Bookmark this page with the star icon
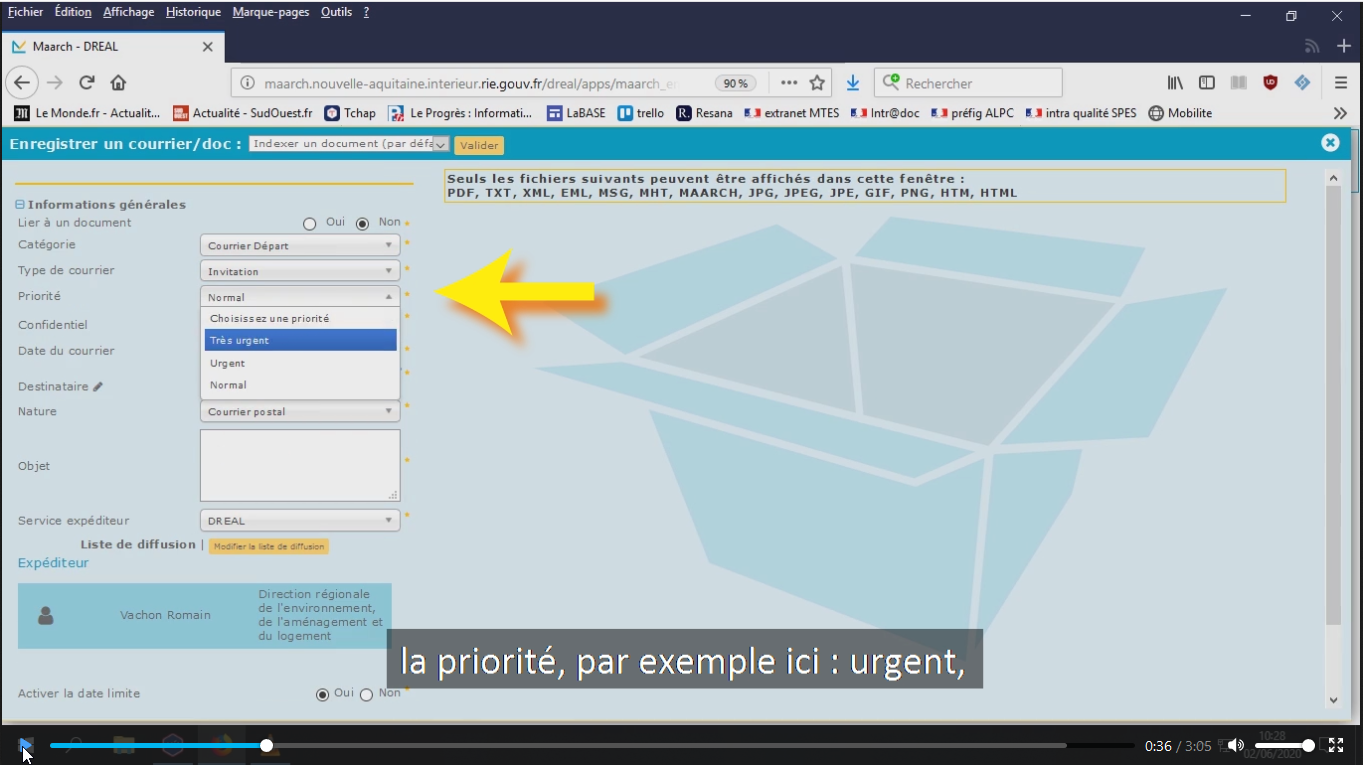The width and height of the screenshot is (1363, 765). (817, 83)
